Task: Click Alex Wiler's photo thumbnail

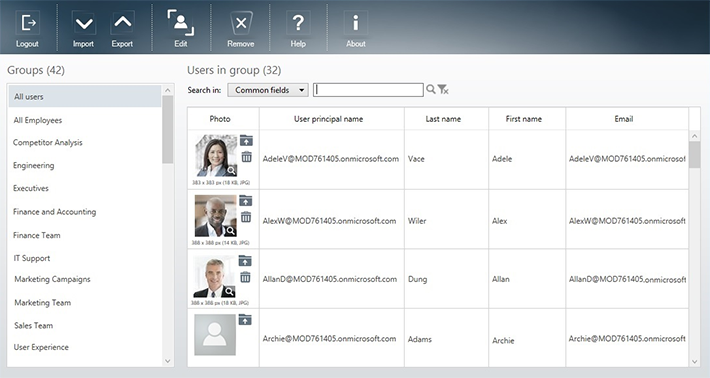Action: 216,216
